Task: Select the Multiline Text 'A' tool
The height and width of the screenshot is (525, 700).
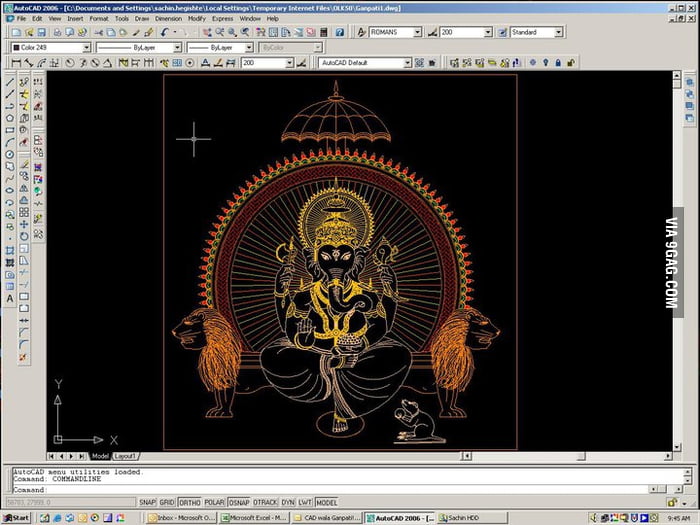Action: tap(9, 299)
